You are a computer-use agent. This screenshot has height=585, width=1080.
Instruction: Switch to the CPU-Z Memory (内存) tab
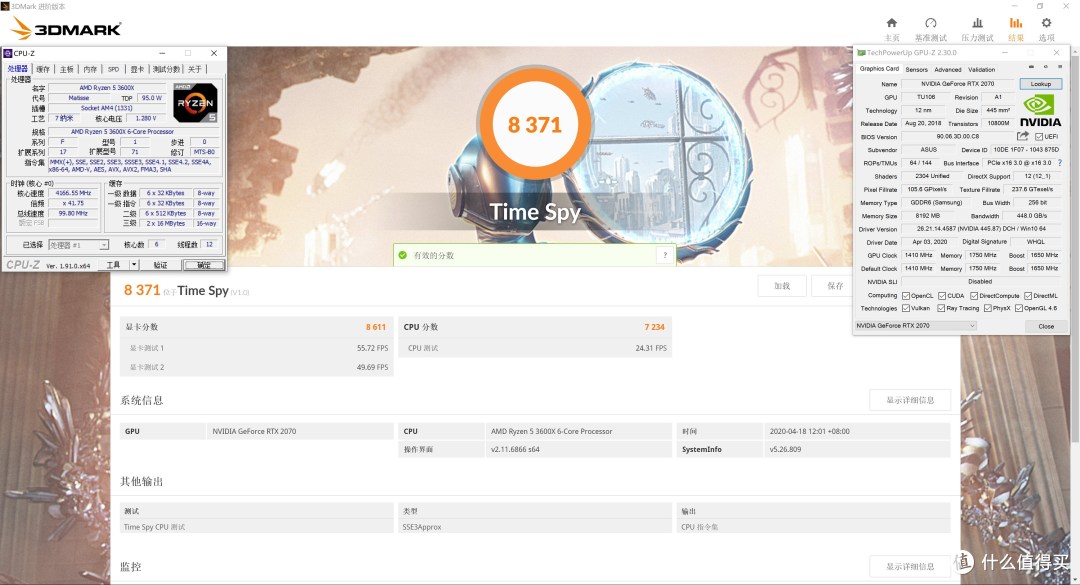coord(90,69)
